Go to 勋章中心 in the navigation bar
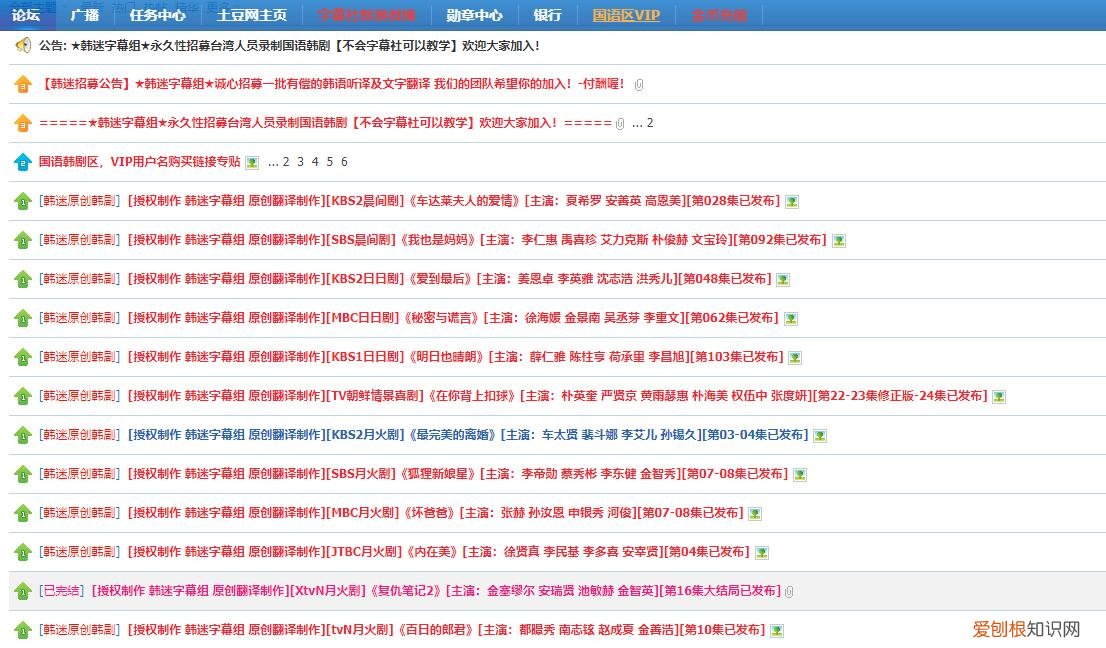Viewport: 1106px width, 648px height. [475, 15]
